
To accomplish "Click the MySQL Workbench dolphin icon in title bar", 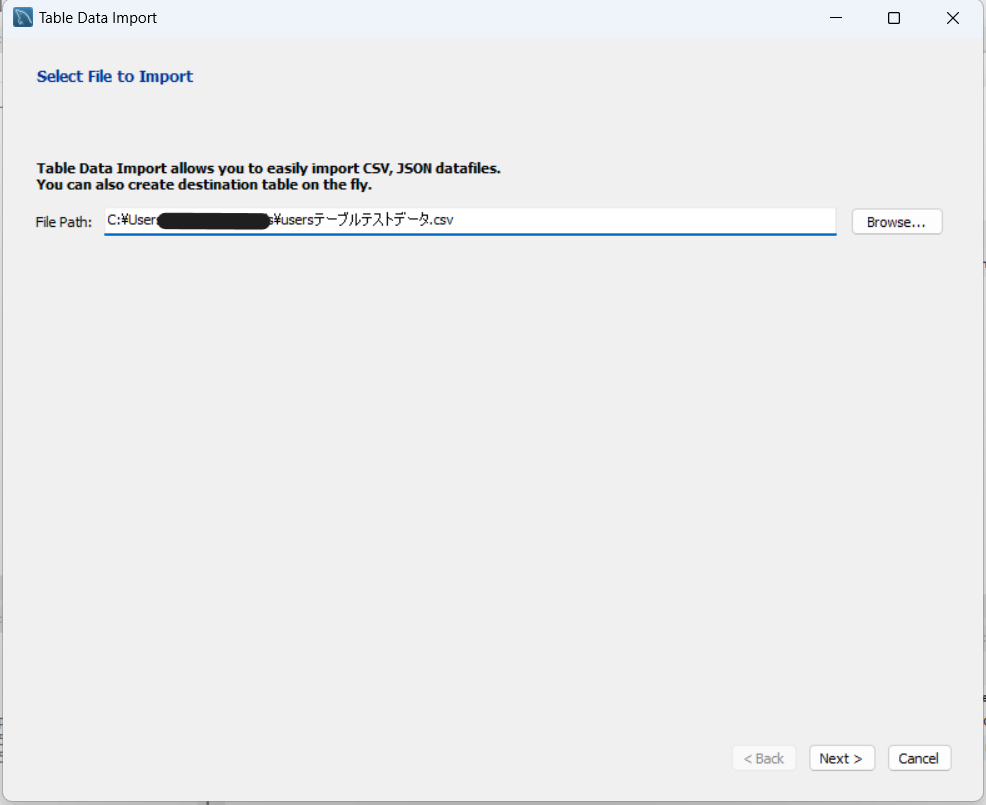I will 23,18.
